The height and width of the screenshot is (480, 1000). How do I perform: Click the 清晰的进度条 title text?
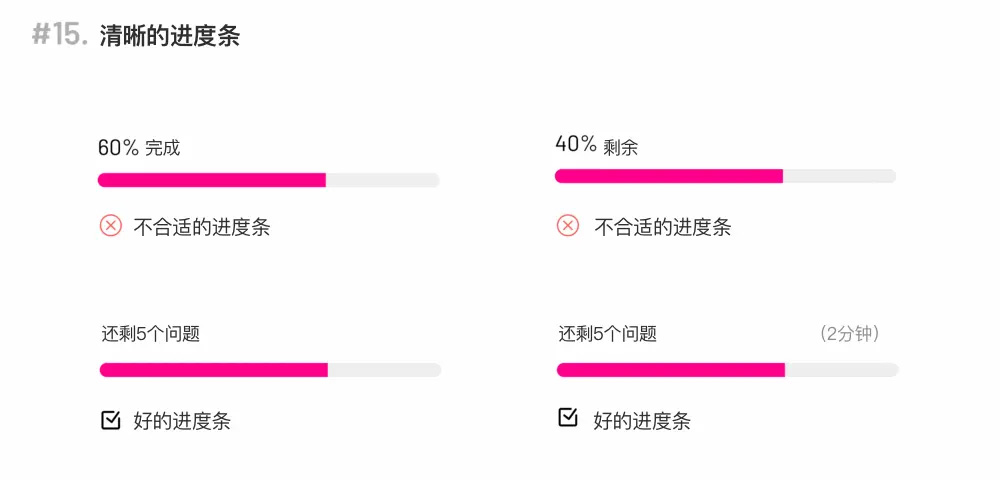click(x=170, y=37)
